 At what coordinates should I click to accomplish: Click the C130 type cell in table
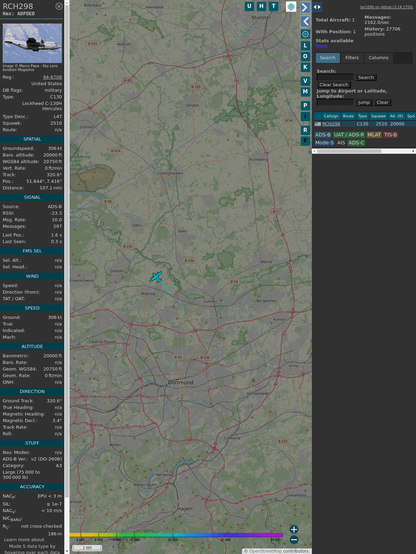click(x=362, y=124)
